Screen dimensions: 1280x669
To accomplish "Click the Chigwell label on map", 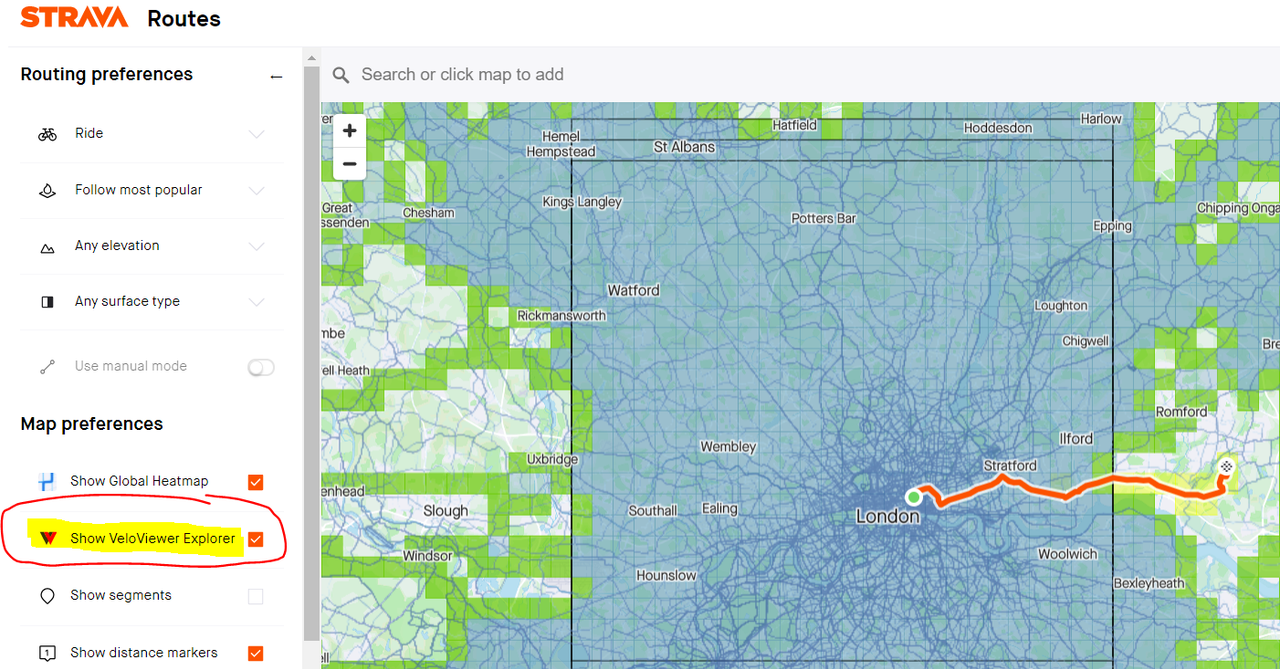I will tap(1085, 341).
